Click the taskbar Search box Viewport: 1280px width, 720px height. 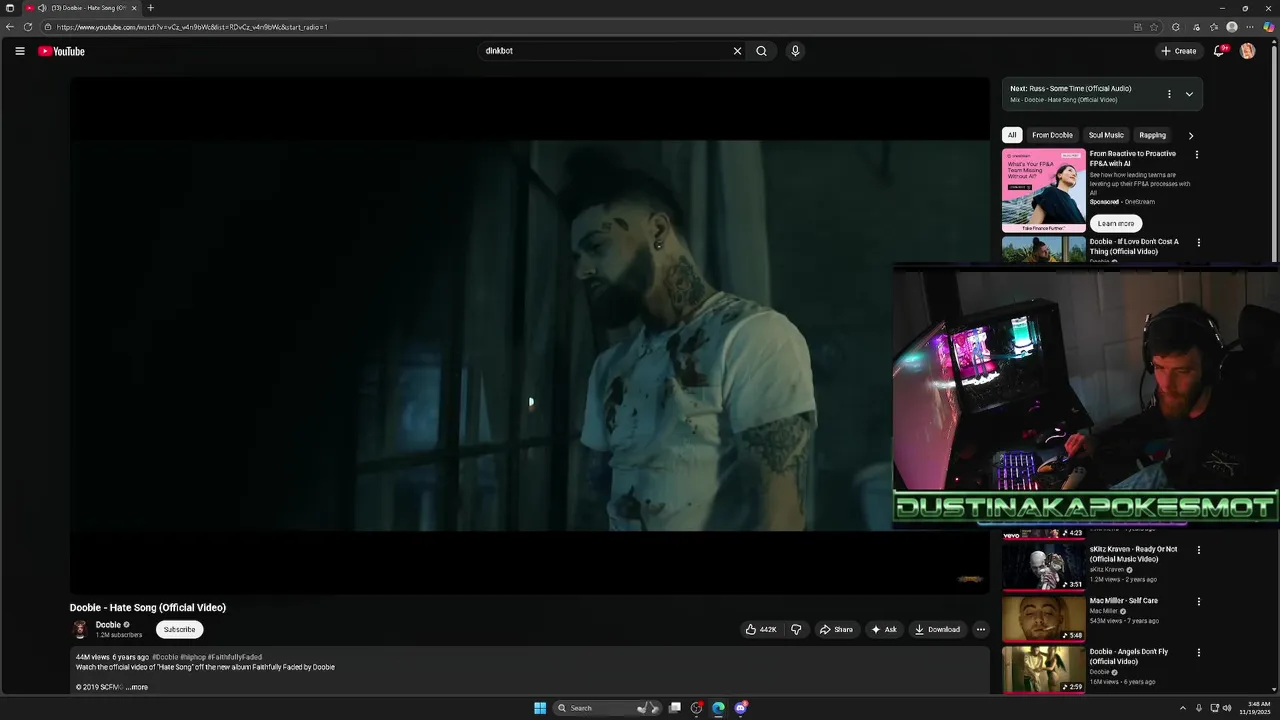[x=605, y=708]
